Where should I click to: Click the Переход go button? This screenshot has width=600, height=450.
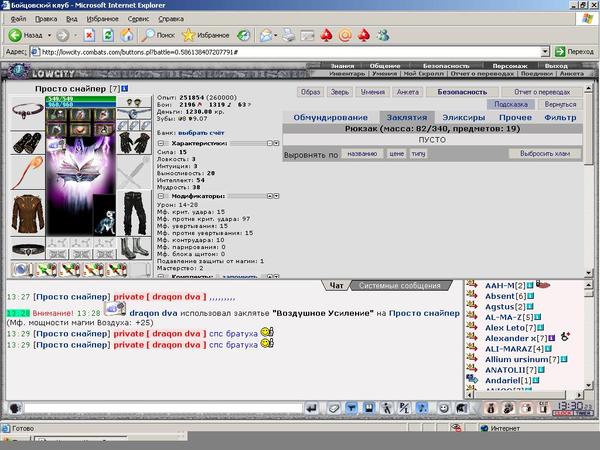click(574, 52)
